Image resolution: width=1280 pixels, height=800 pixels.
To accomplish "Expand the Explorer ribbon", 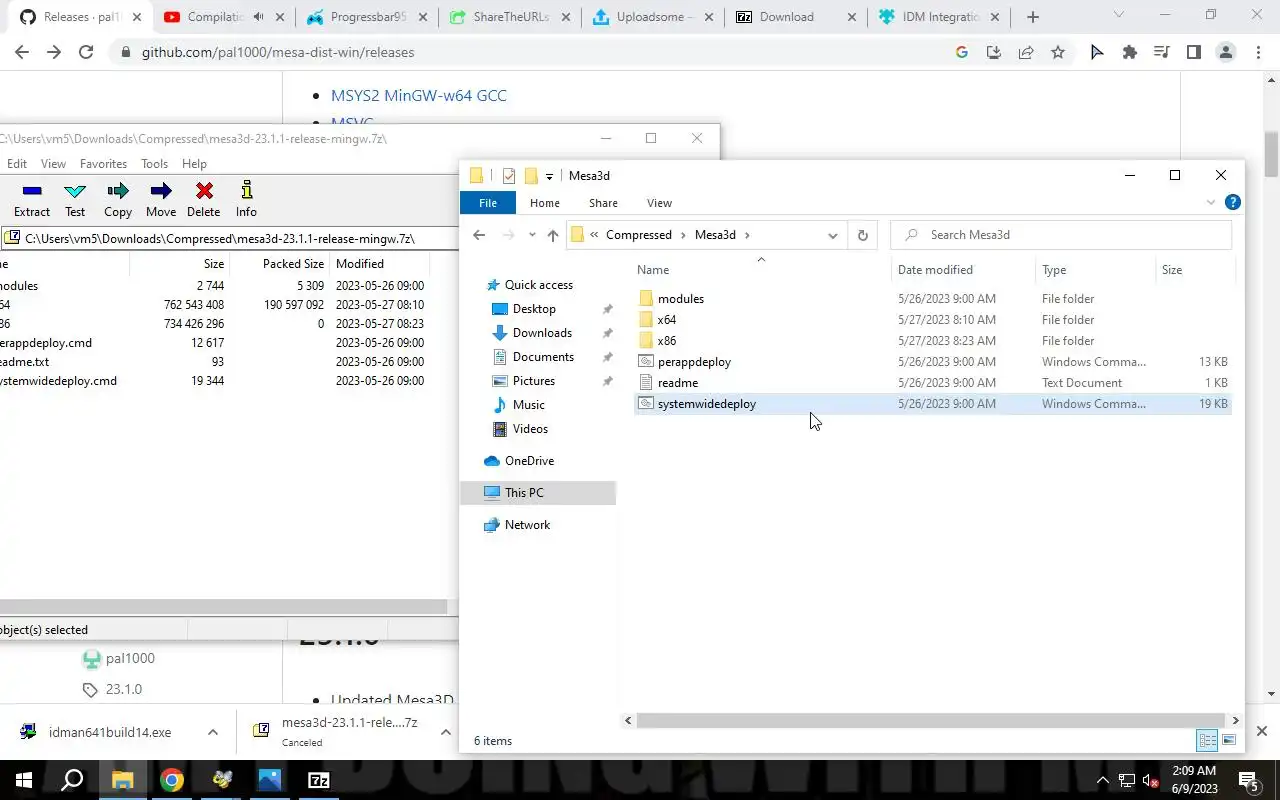I will [1211, 202].
